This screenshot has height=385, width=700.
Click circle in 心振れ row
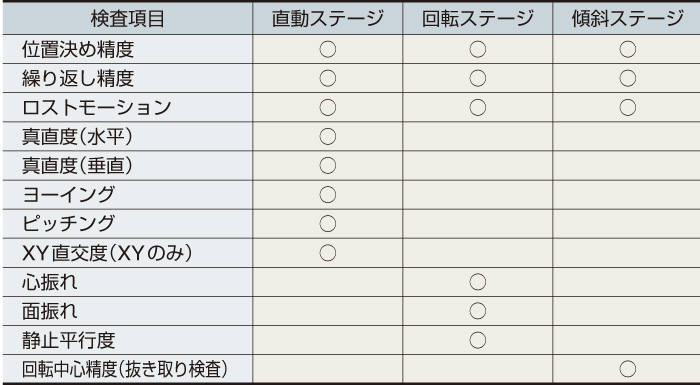[x=478, y=282]
